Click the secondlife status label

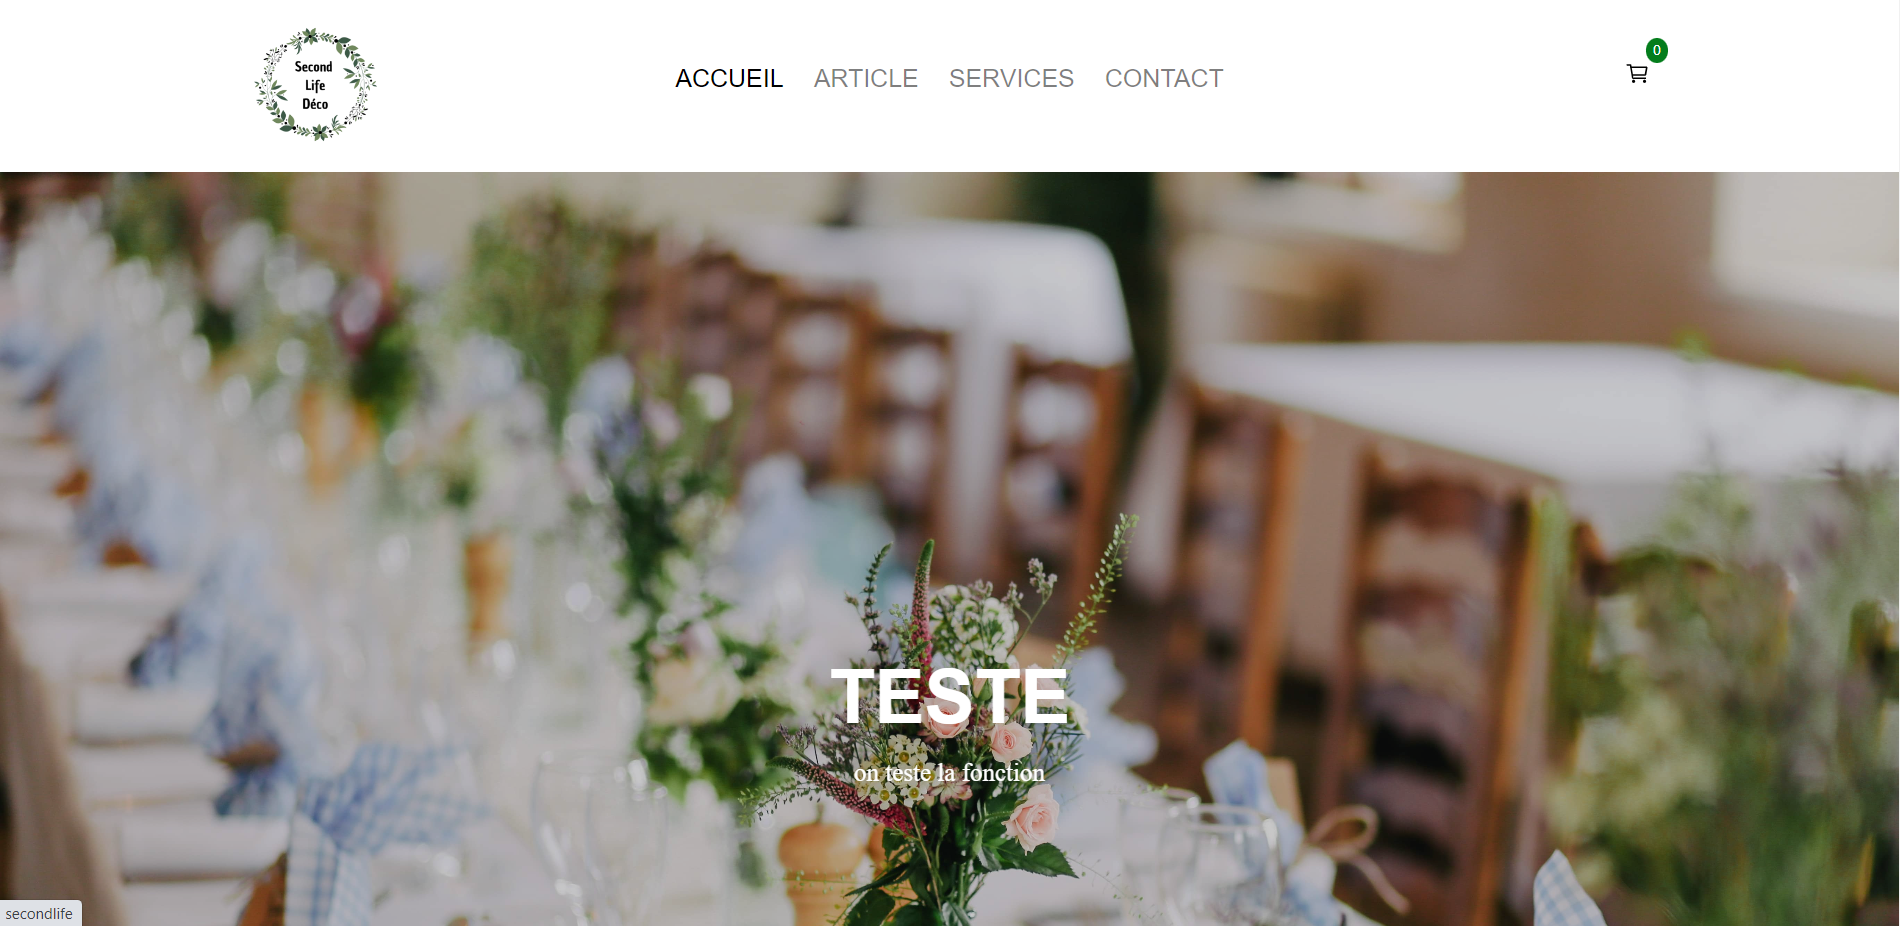click(x=40, y=913)
